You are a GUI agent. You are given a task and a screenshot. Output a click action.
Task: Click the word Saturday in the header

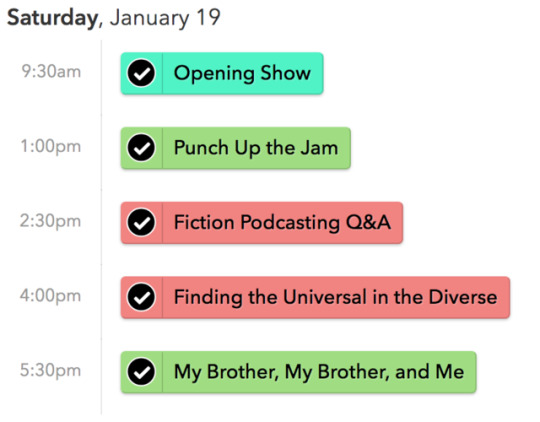click(53, 18)
